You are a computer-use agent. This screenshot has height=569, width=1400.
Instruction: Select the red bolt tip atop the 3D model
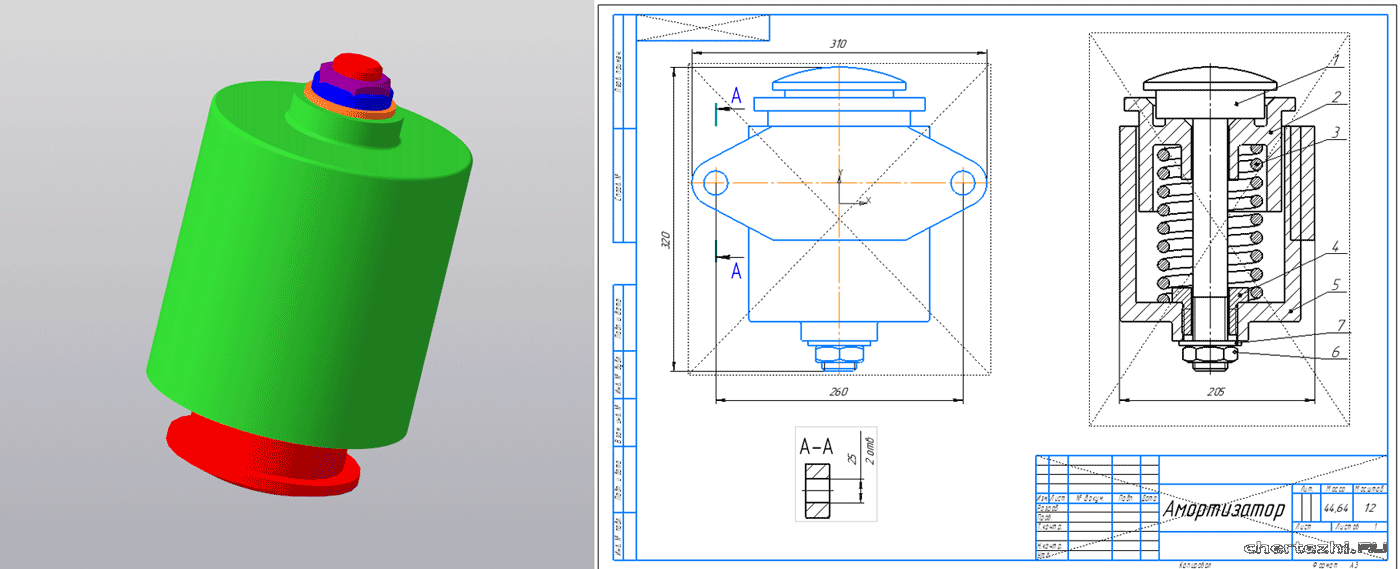click(350, 63)
